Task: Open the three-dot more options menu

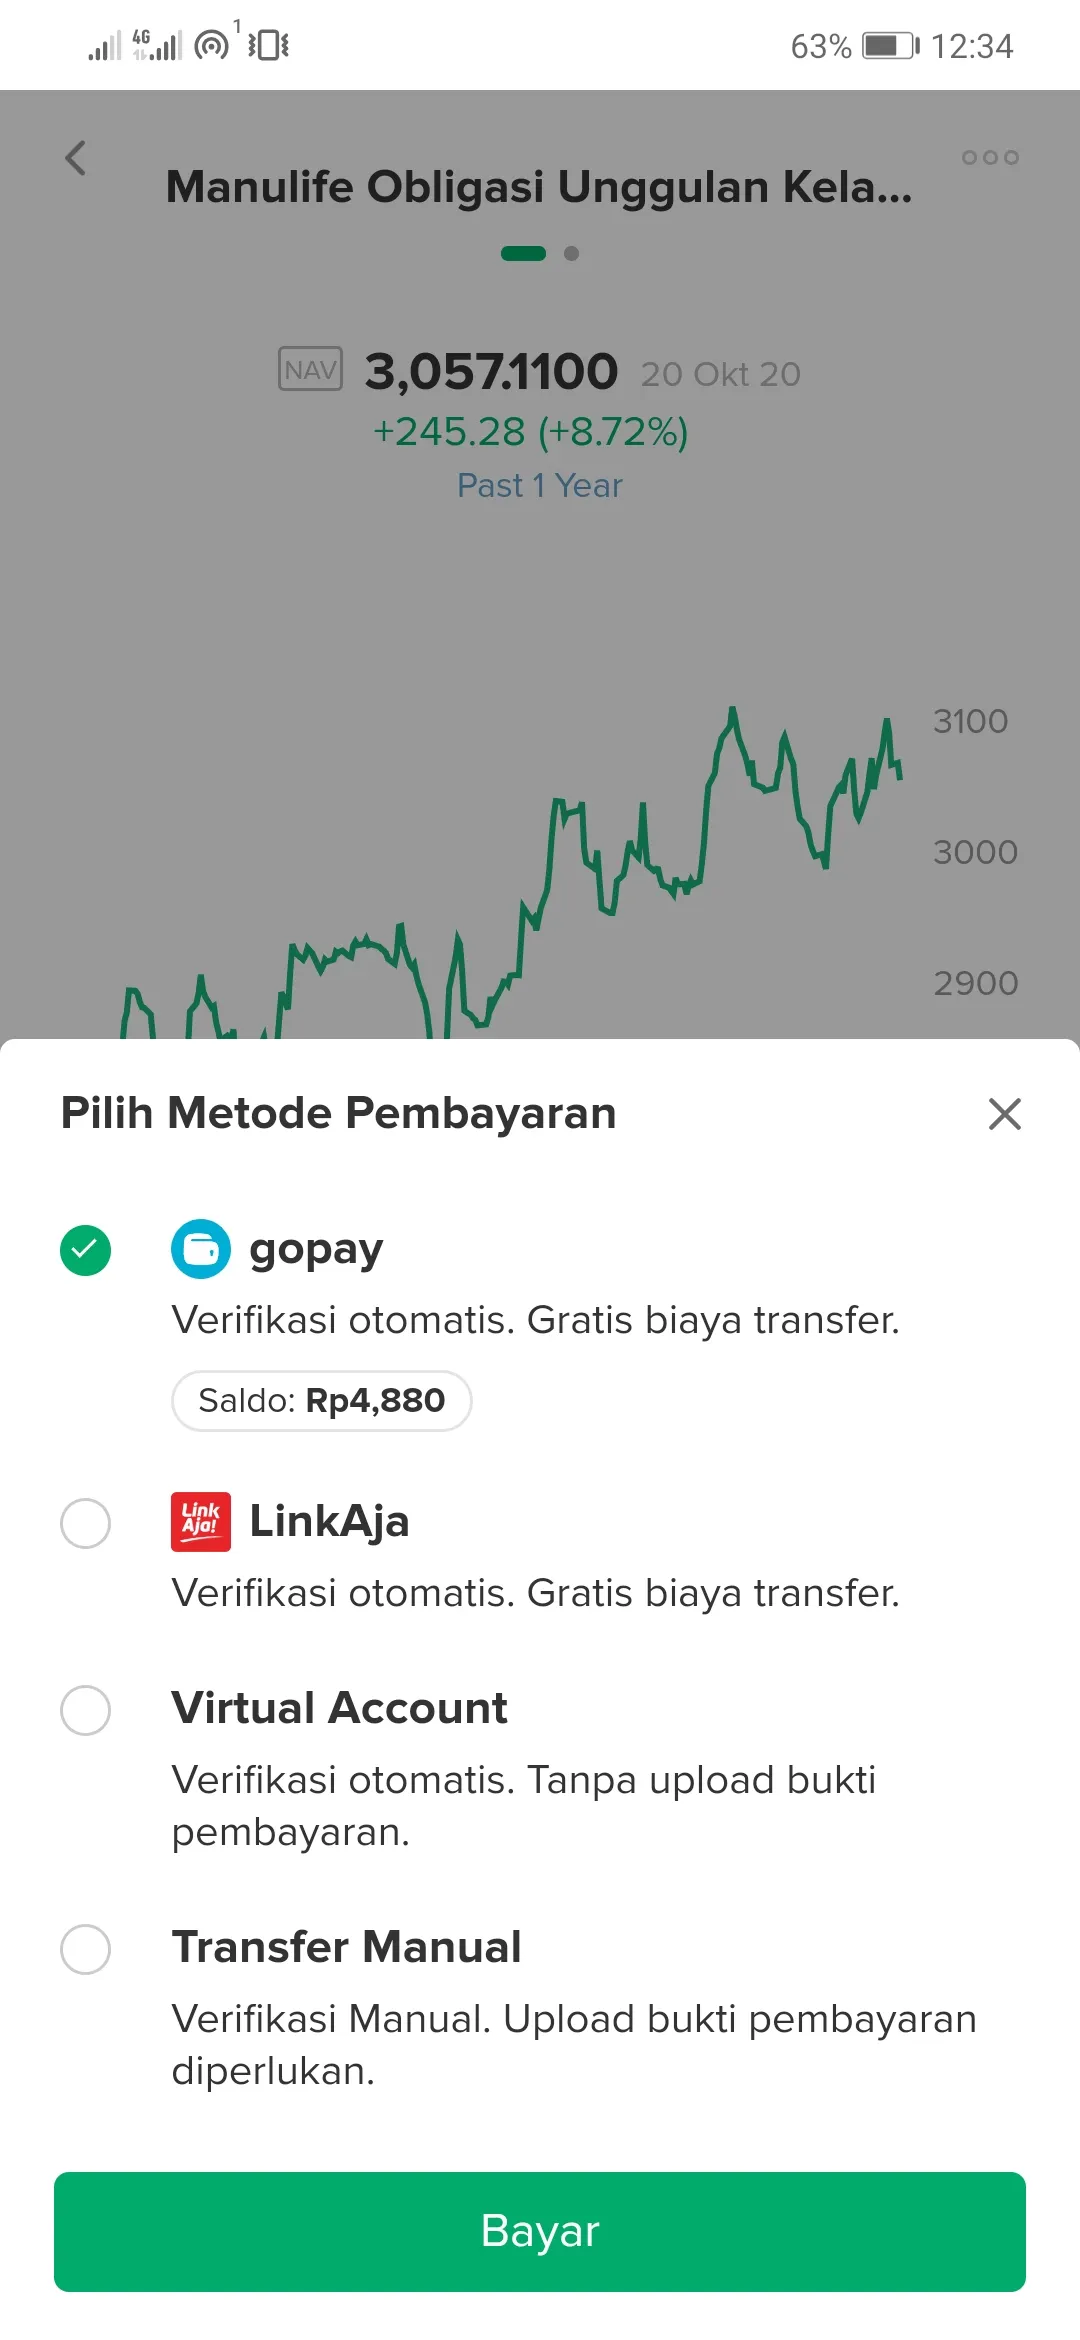Action: point(990,157)
